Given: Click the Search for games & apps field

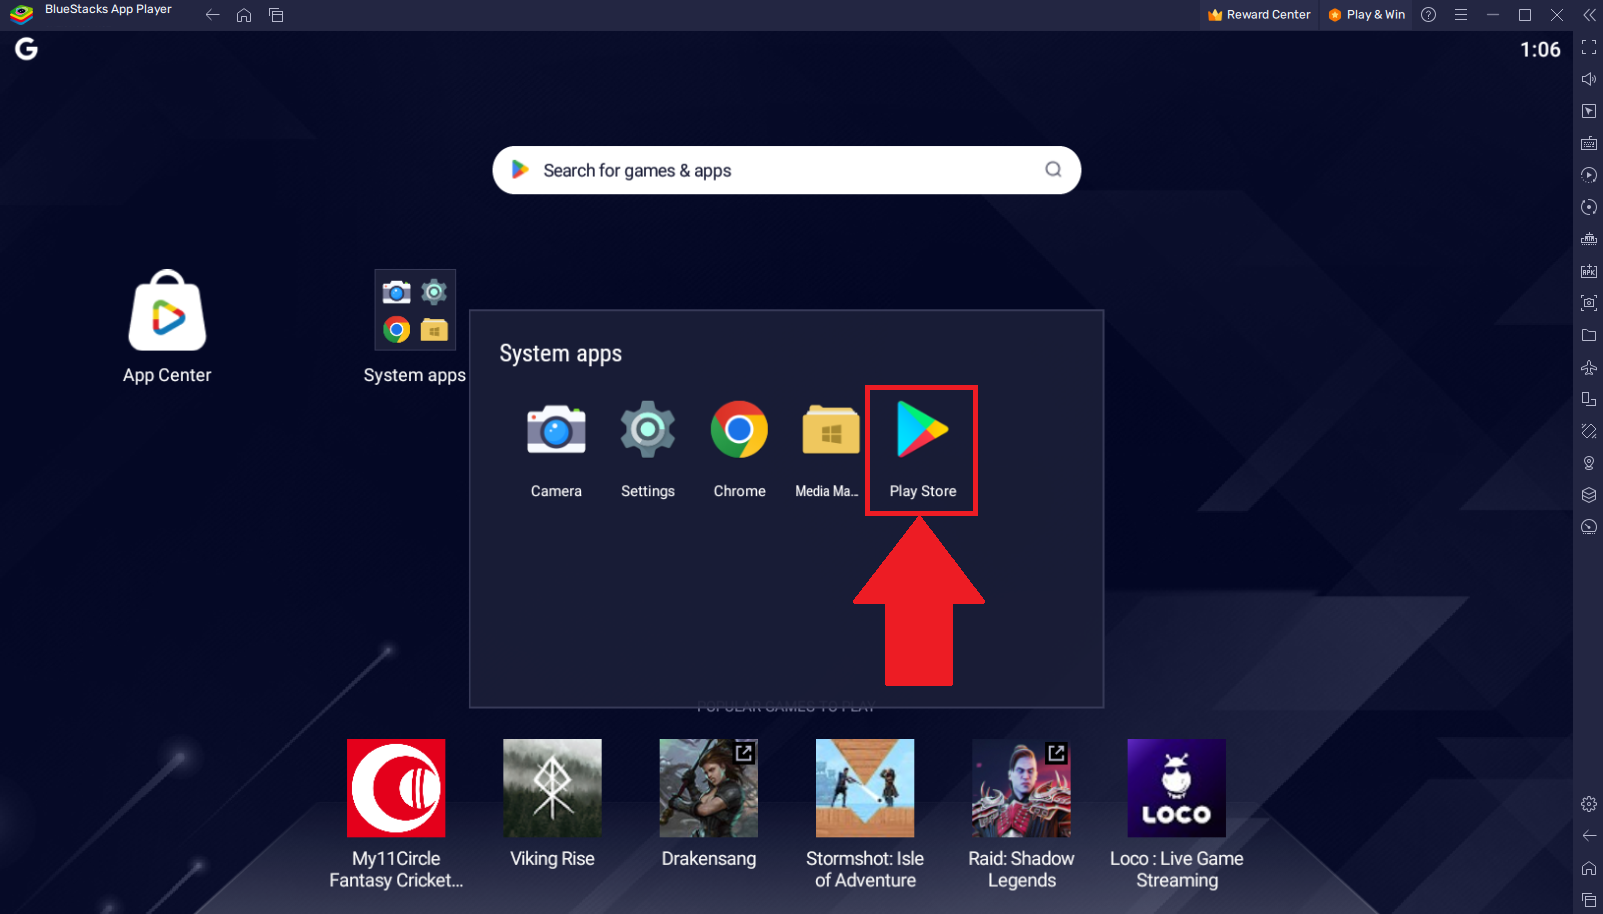Looking at the screenshot, I should tap(786, 170).
